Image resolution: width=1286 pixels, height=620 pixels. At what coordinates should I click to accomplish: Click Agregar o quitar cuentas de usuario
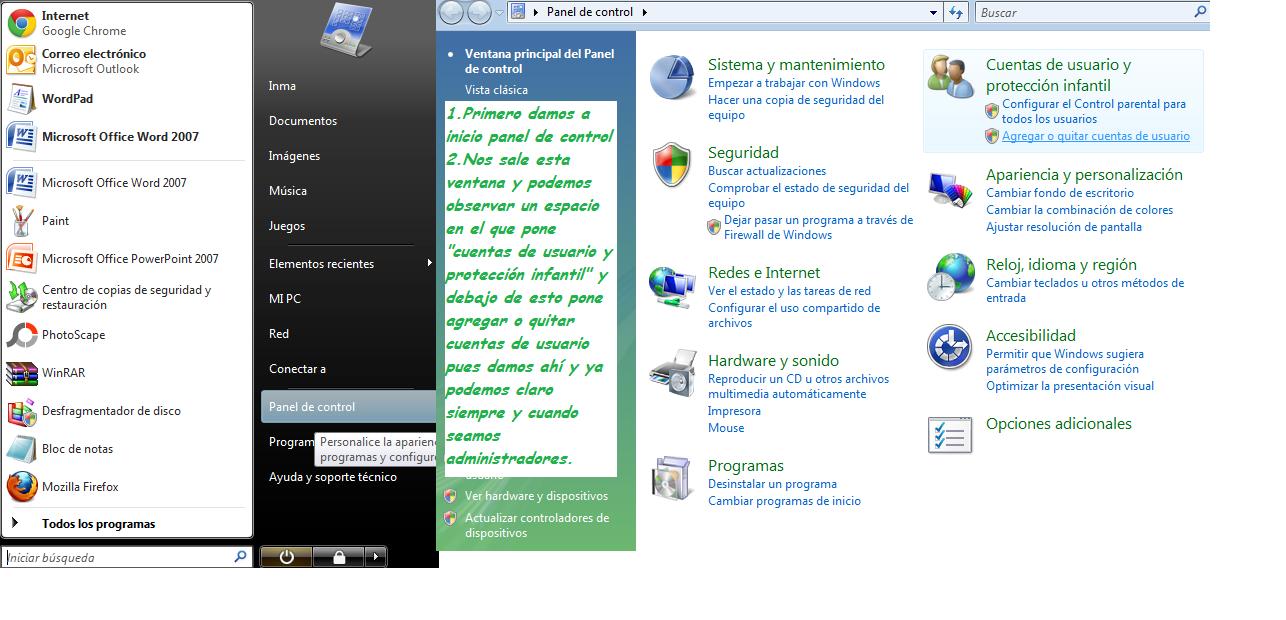click(1096, 136)
